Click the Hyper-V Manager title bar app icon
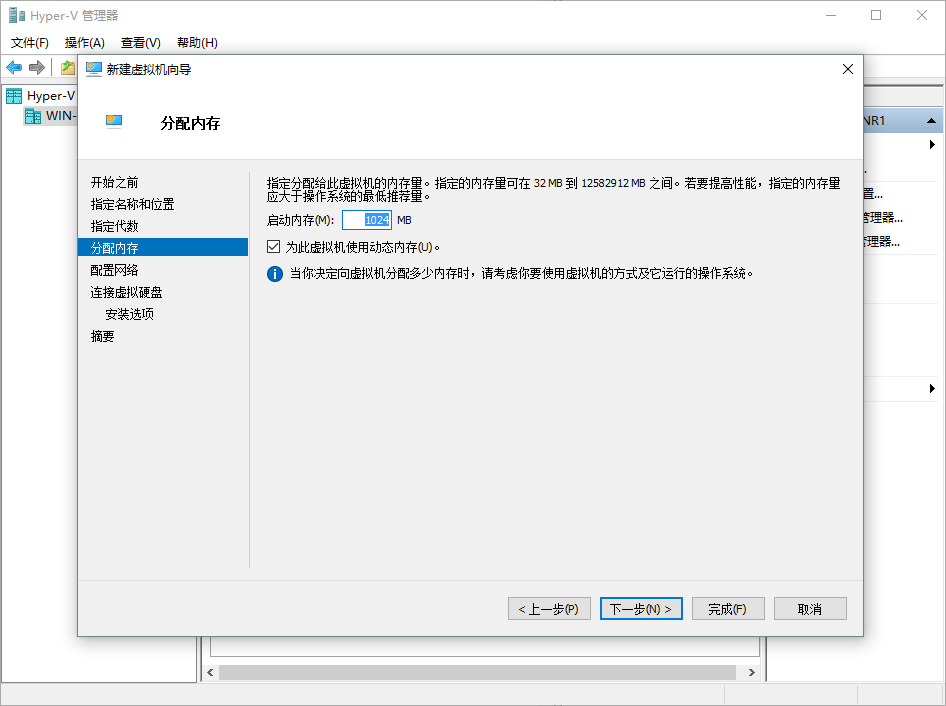Image resolution: width=946 pixels, height=706 pixels. (x=16, y=15)
